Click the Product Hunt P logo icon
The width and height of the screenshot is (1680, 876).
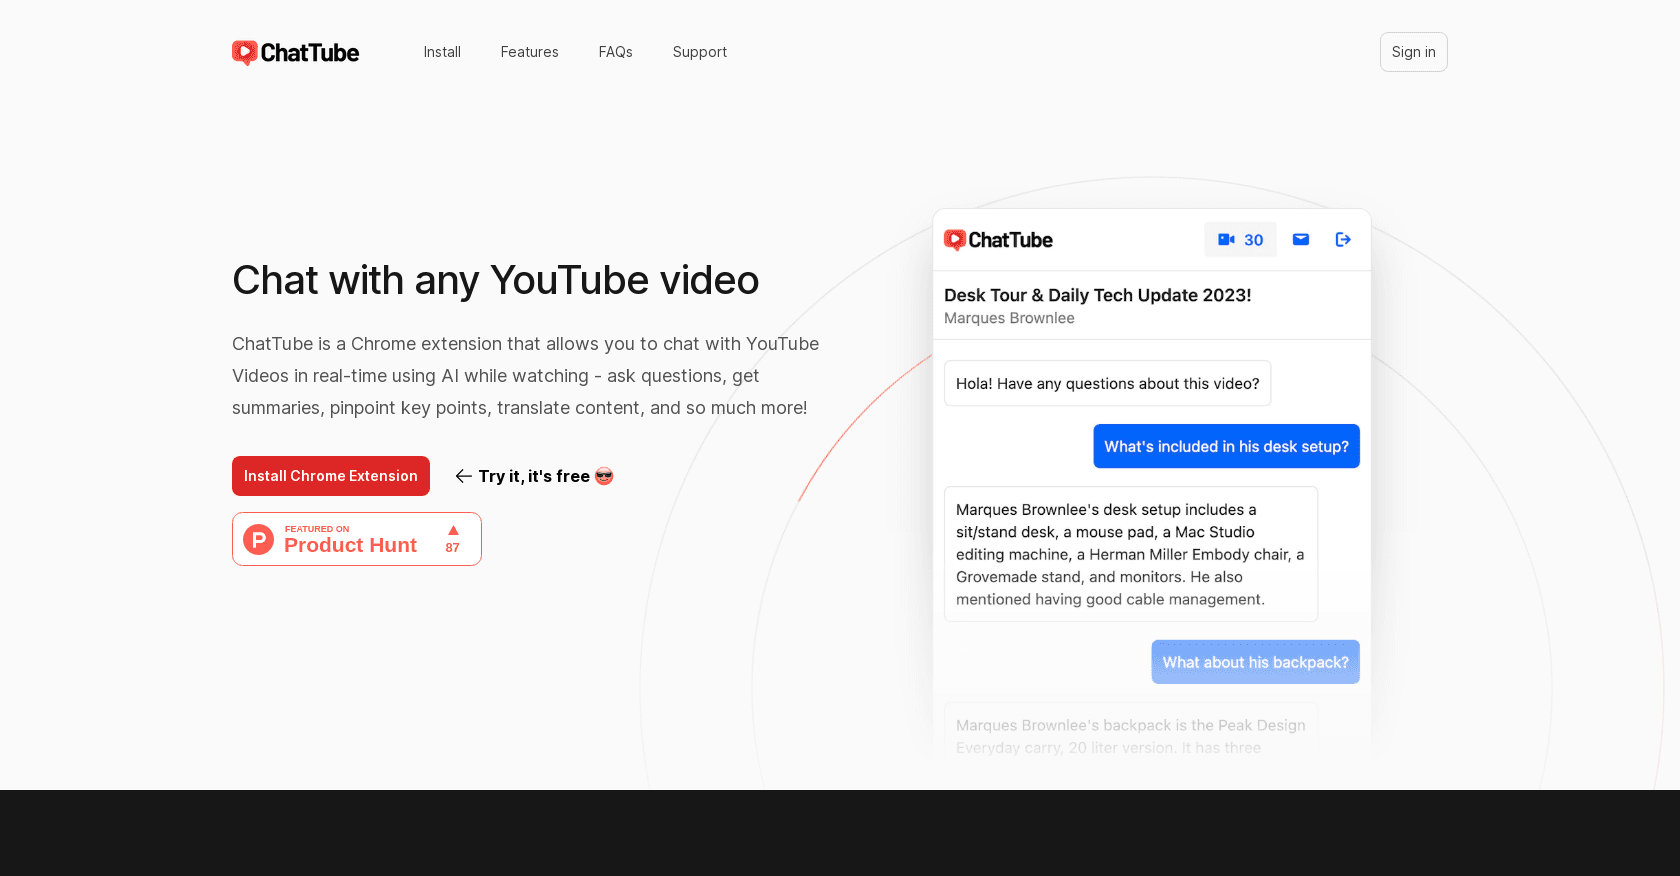(259, 539)
